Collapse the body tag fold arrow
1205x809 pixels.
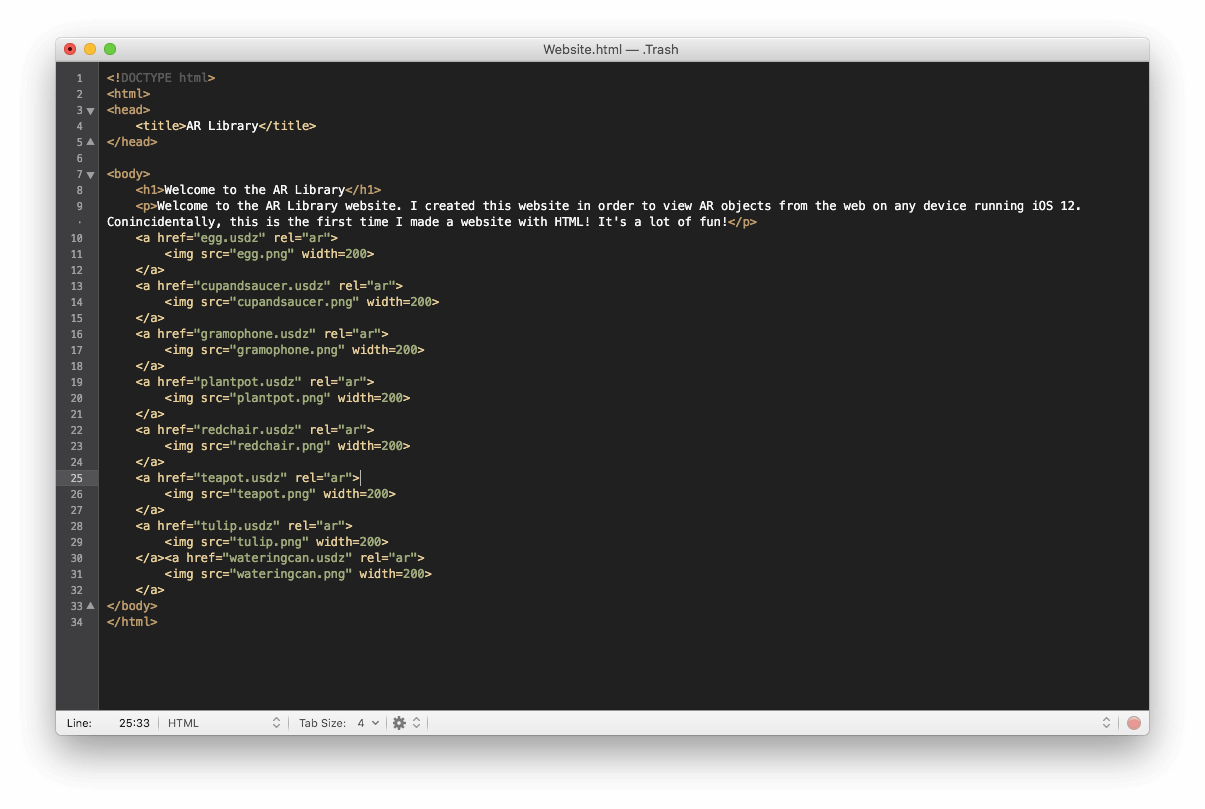91,174
